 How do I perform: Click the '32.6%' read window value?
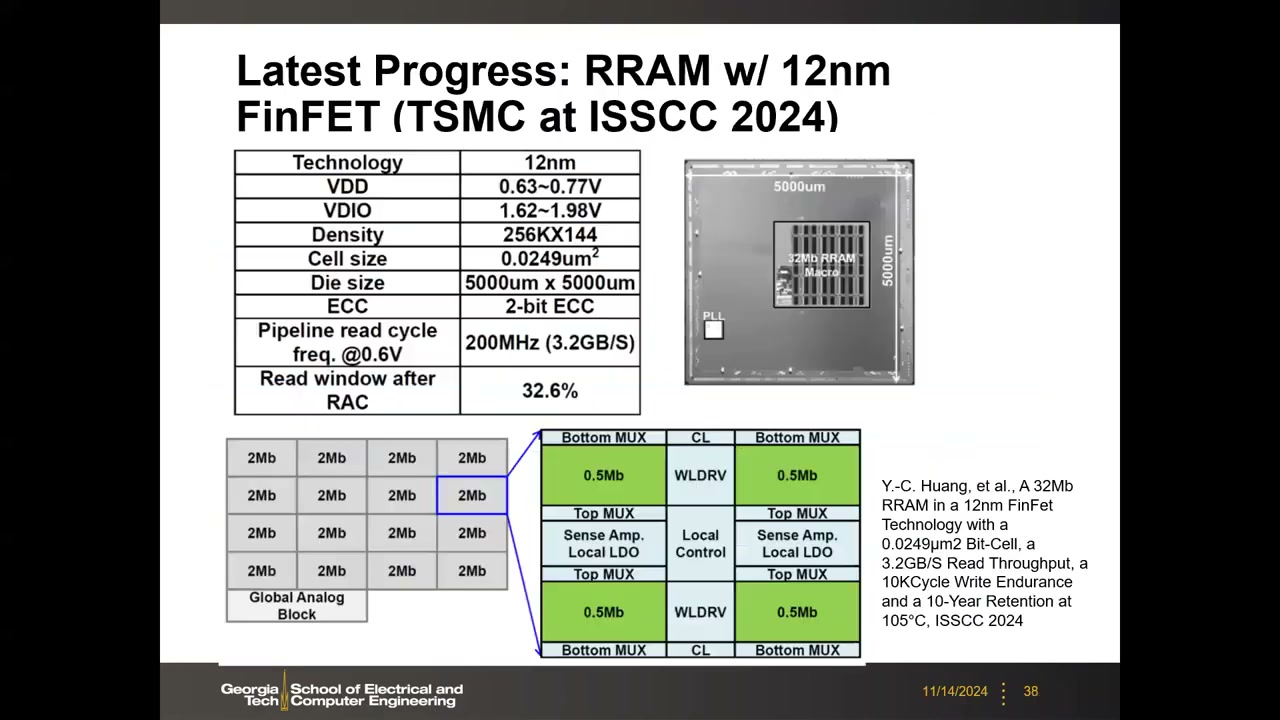coord(550,391)
